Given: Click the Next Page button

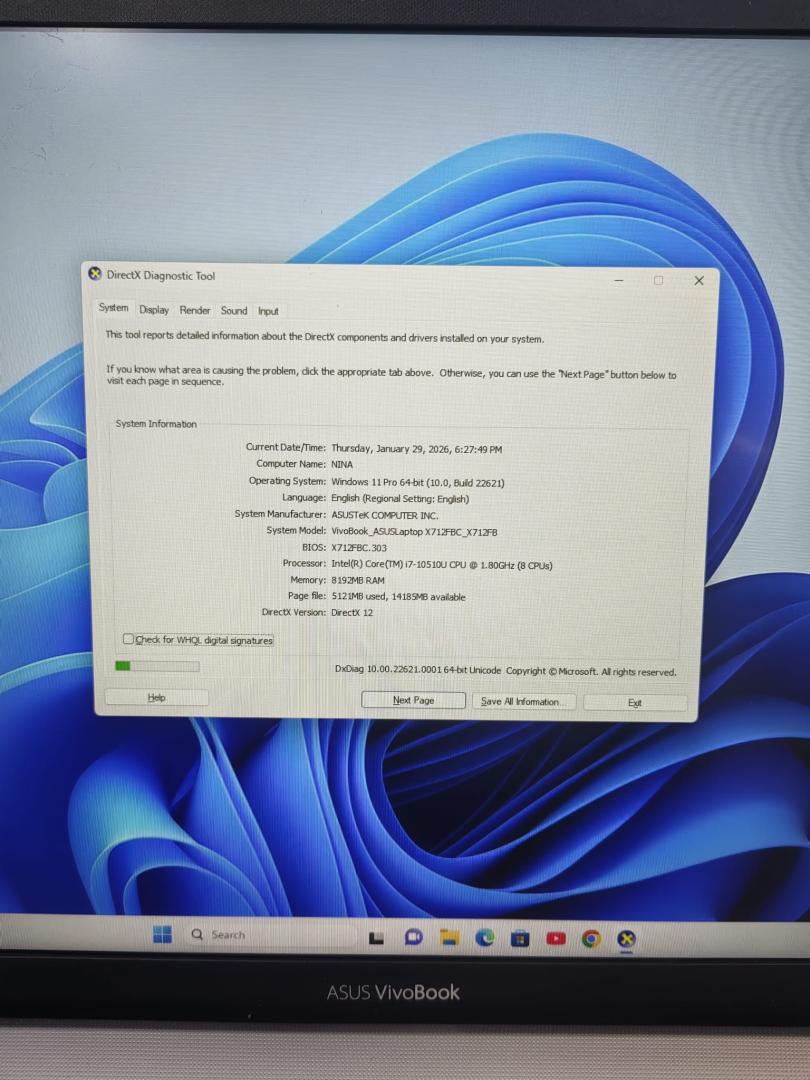Looking at the screenshot, I should pyautogui.click(x=413, y=701).
